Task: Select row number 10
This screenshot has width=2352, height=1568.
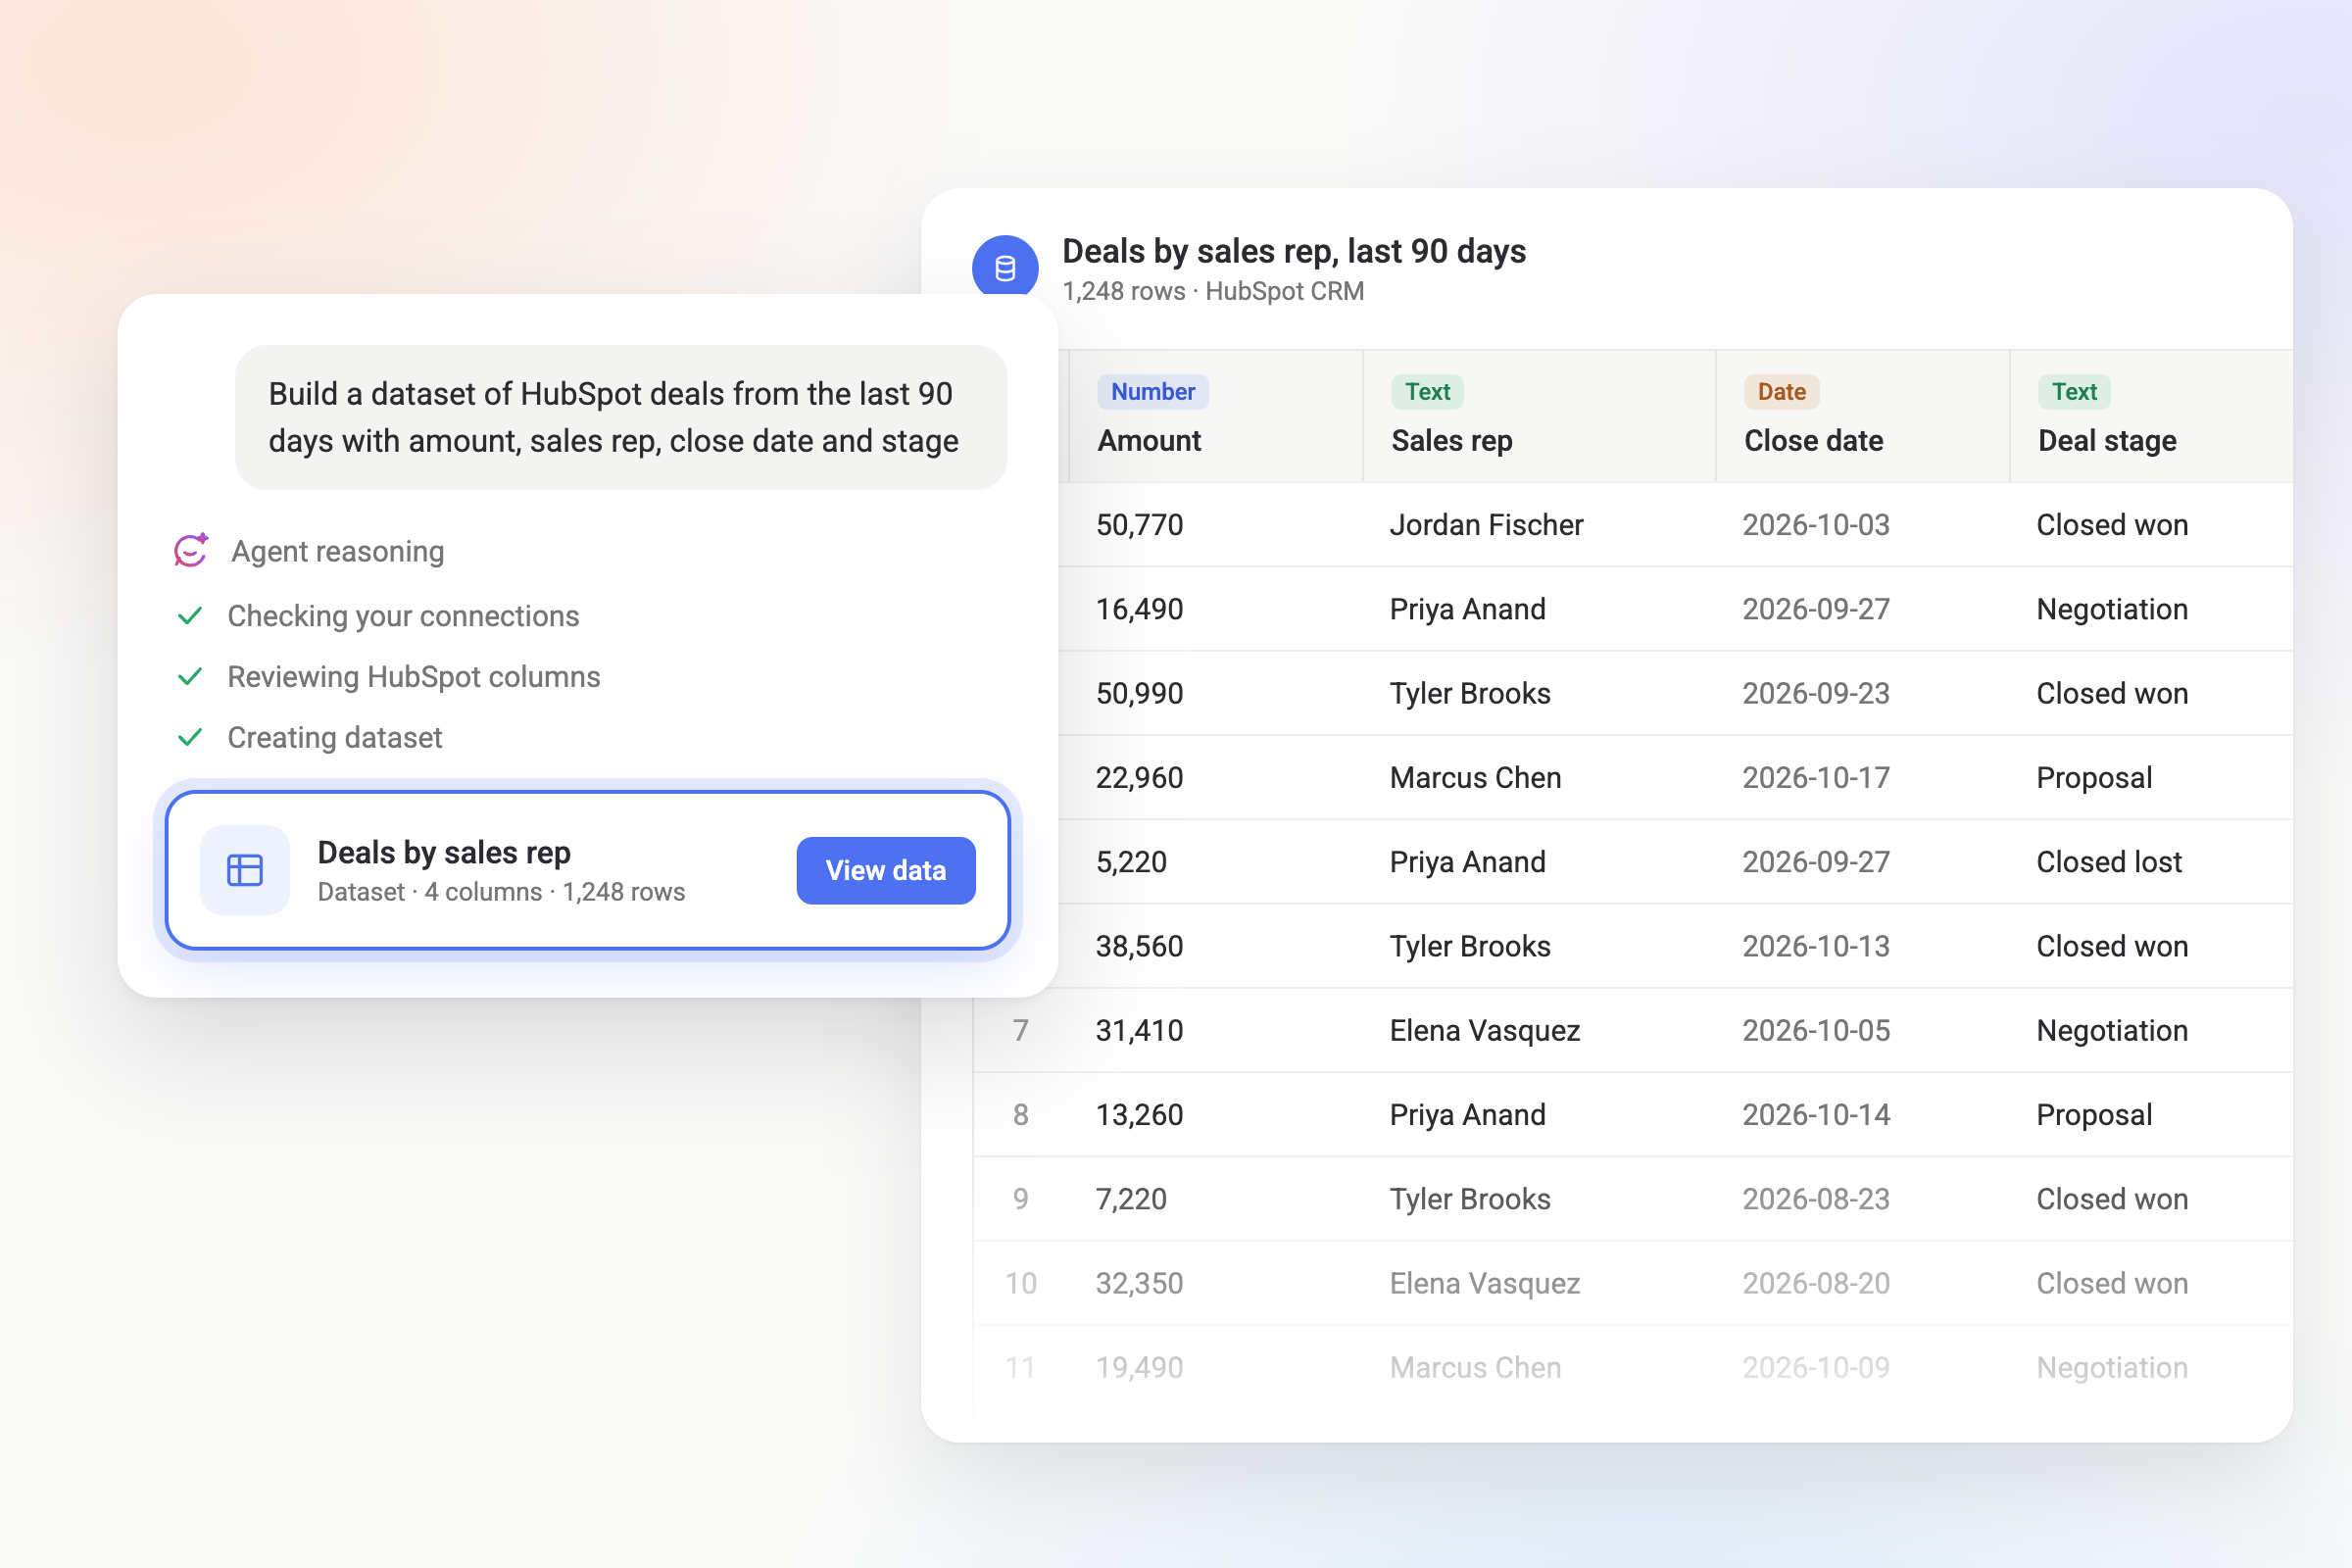Action: [x=1020, y=1283]
